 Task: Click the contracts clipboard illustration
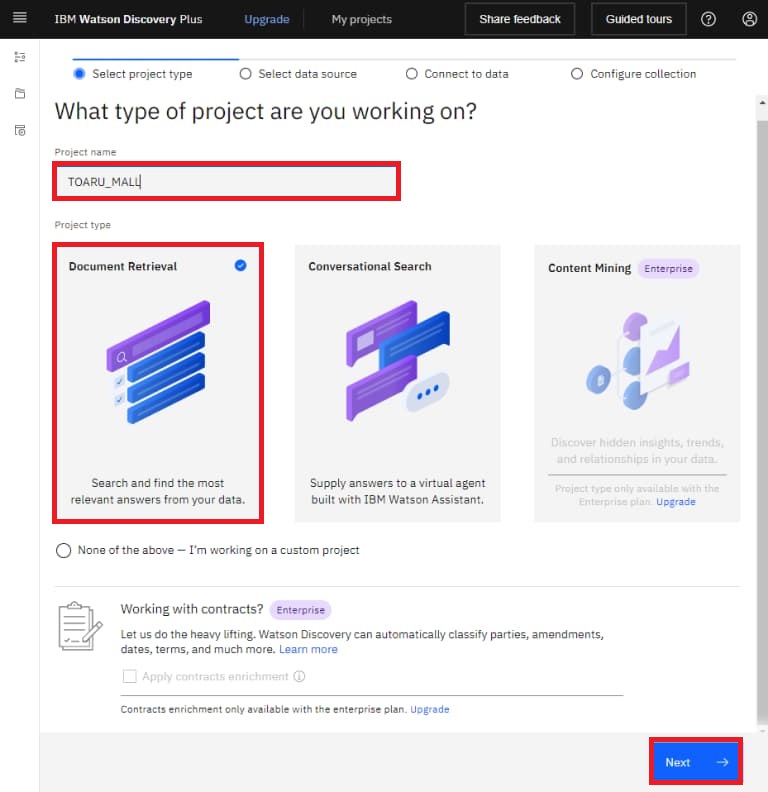(80, 626)
